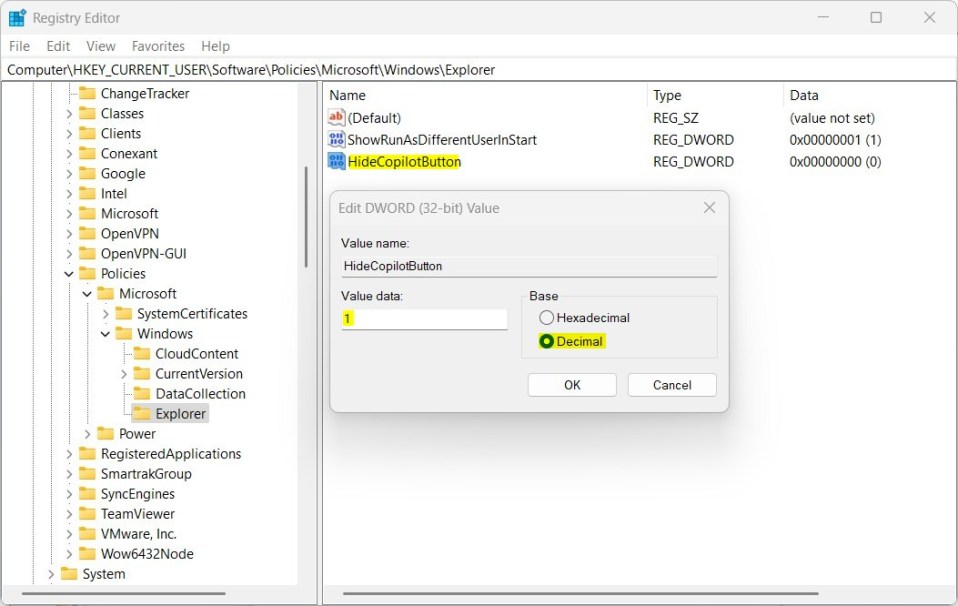Image resolution: width=958 pixels, height=606 pixels.
Task: Click the CloudContent folder icon
Action: pyautogui.click(x=142, y=354)
